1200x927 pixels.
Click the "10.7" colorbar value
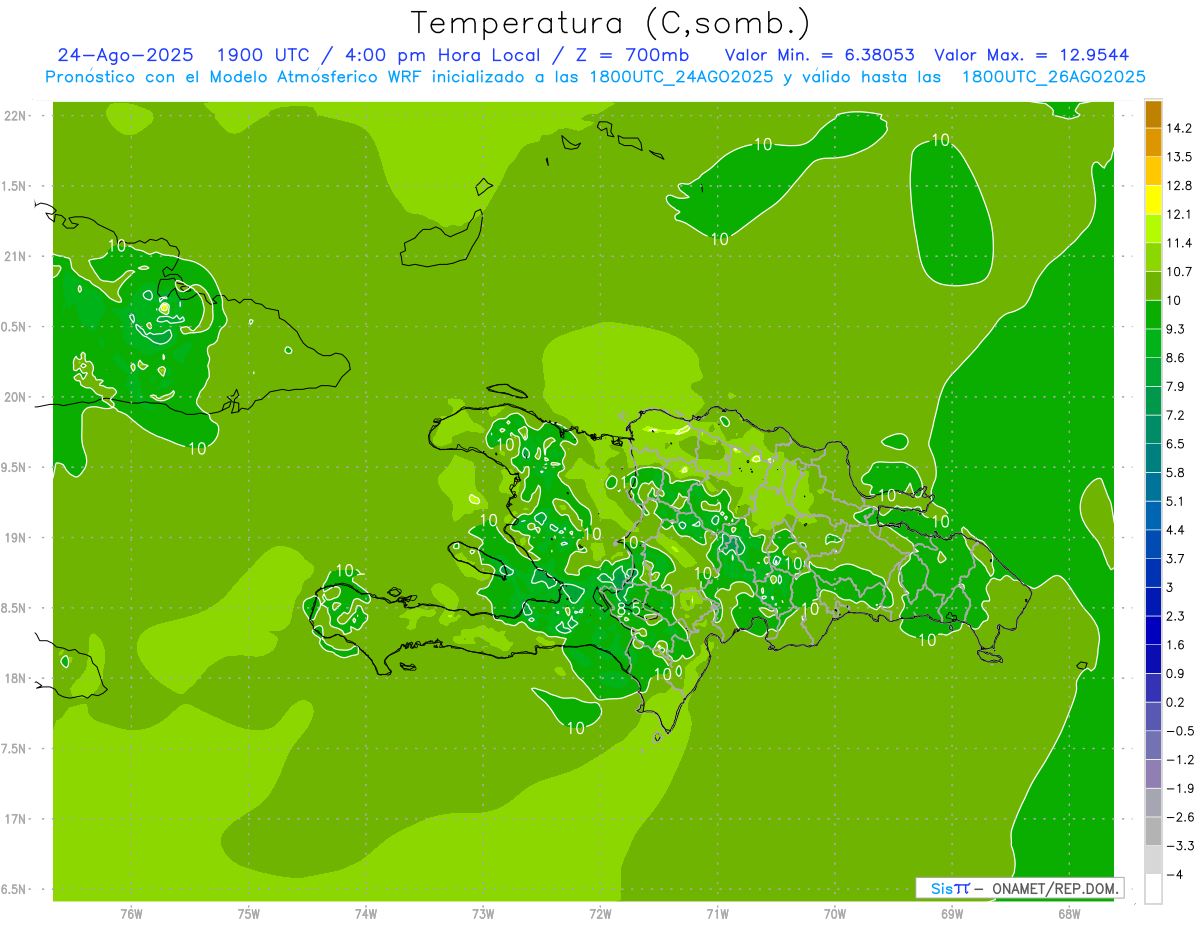click(1179, 272)
